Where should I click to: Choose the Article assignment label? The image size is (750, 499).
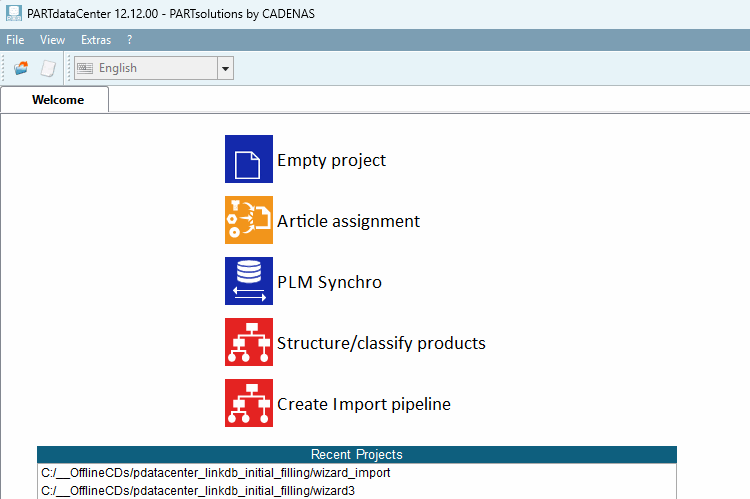coord(348,221)
